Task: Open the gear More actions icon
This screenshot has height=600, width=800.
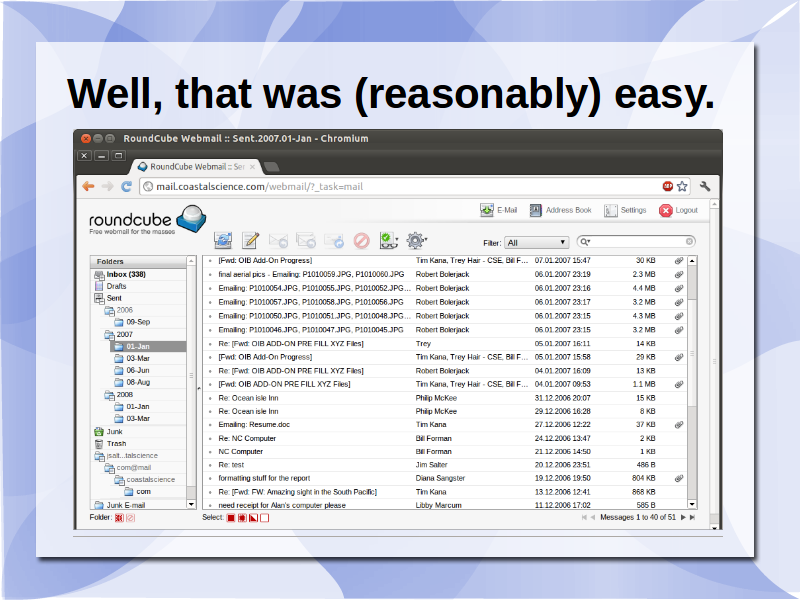Action: [416, 240]
